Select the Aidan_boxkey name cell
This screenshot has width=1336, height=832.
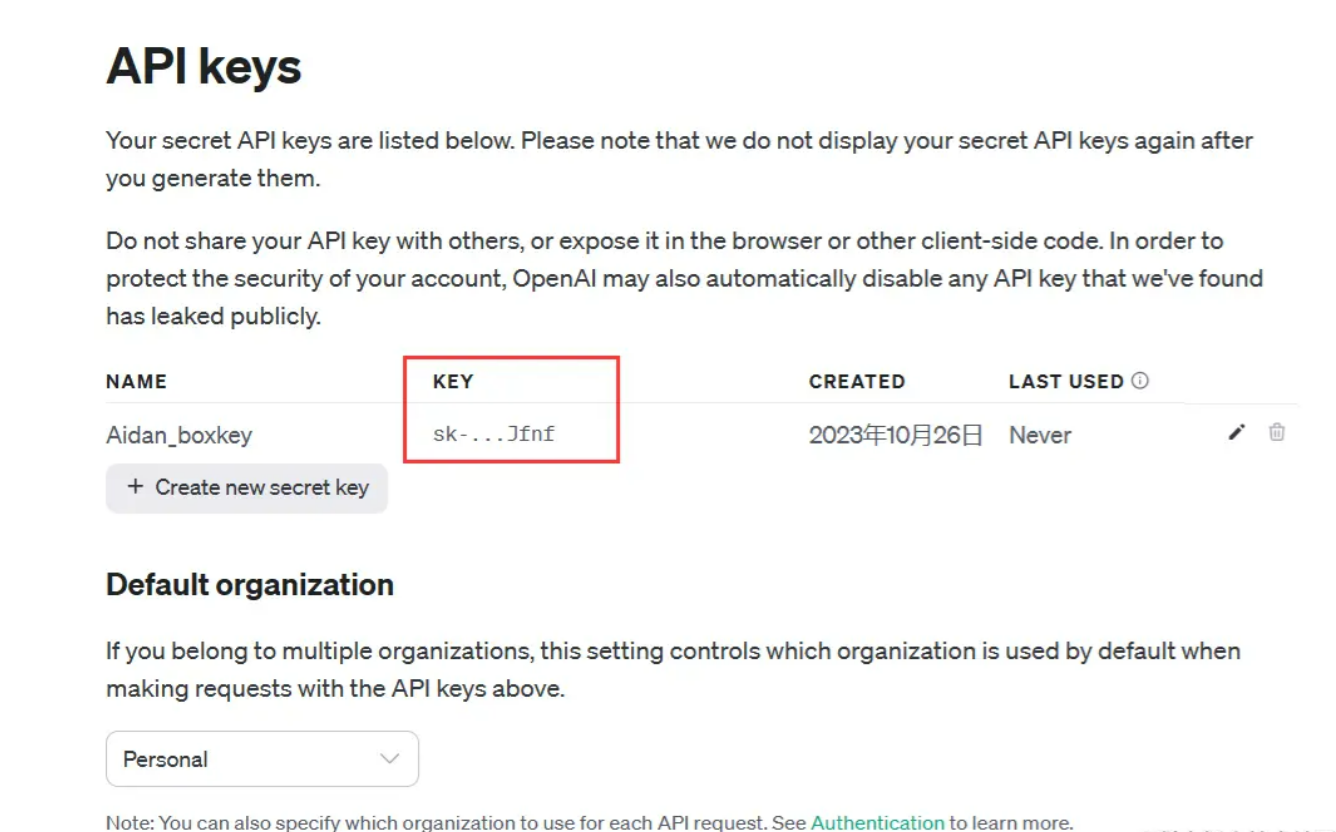[x=179, y=435]
